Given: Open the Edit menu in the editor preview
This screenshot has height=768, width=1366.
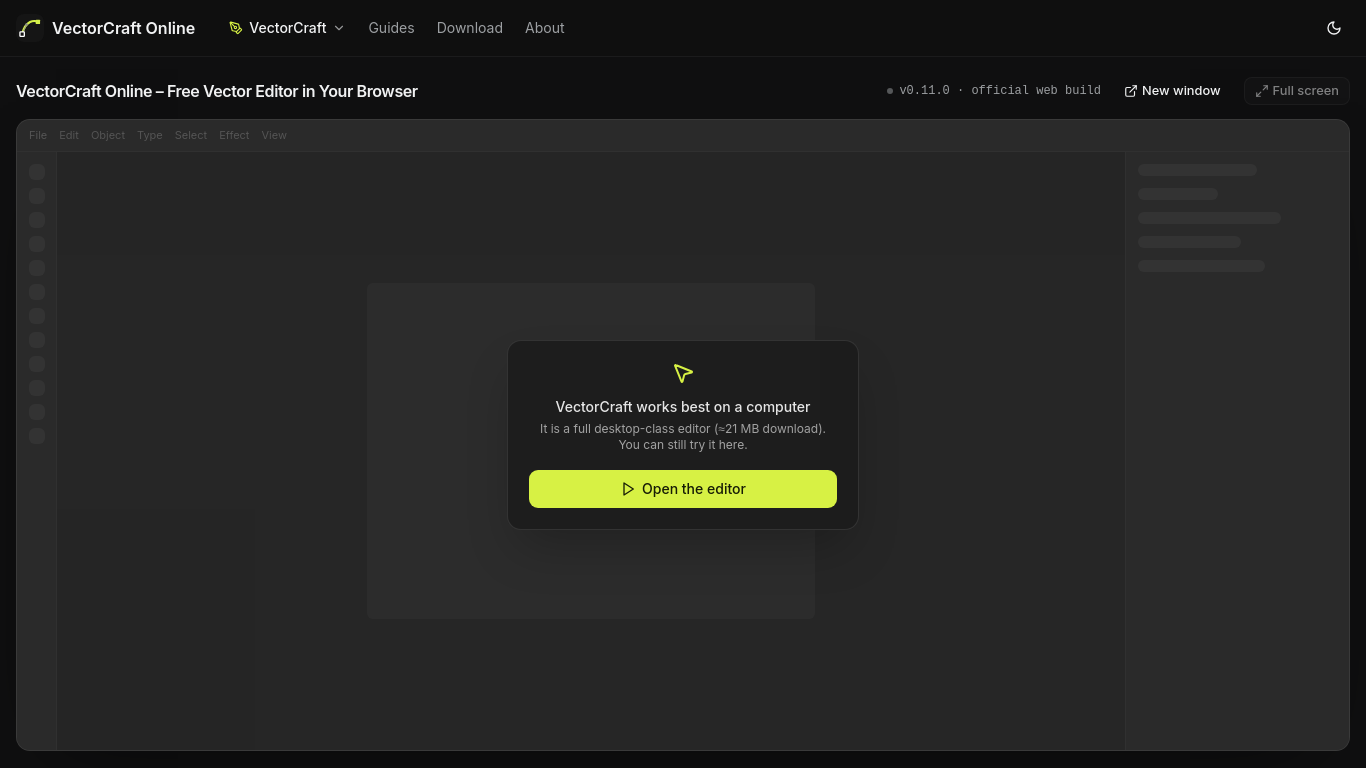Looking at the screenshot, I should (69, 135).
